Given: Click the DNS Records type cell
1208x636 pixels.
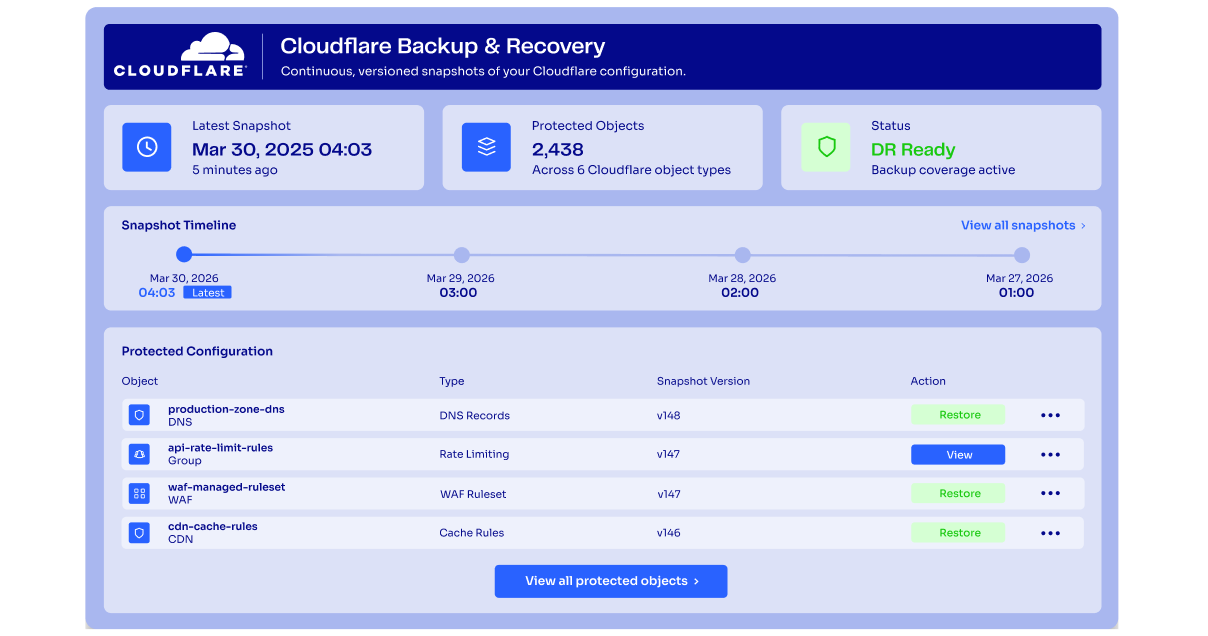Looking at the screenshot, I should click(x=475, y=415).
